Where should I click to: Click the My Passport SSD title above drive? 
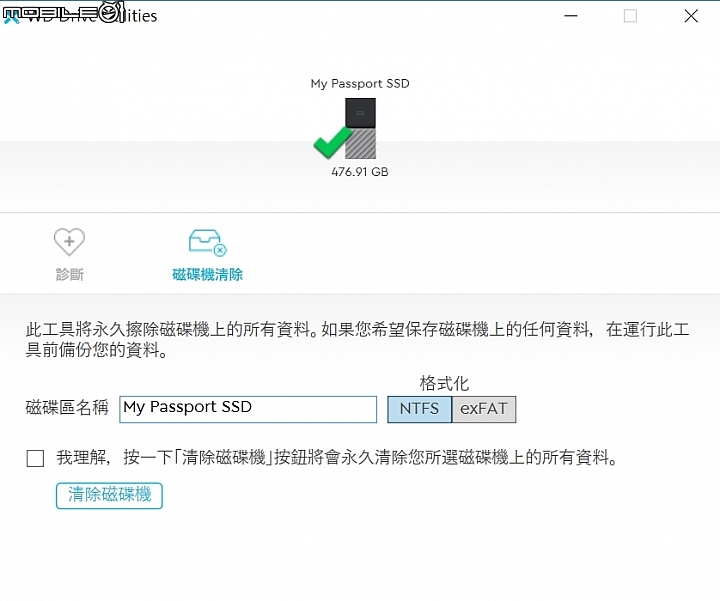pos(360,84)
